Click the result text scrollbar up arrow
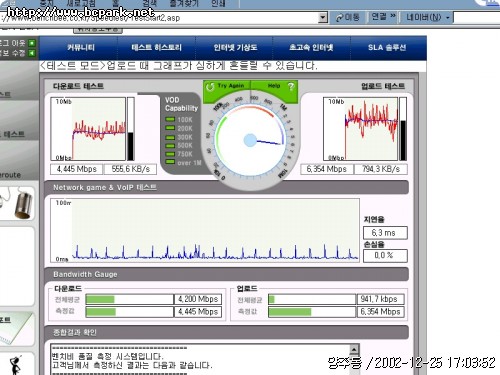The image size is (500, 375). pyautogui.click(x=354, y=349)
